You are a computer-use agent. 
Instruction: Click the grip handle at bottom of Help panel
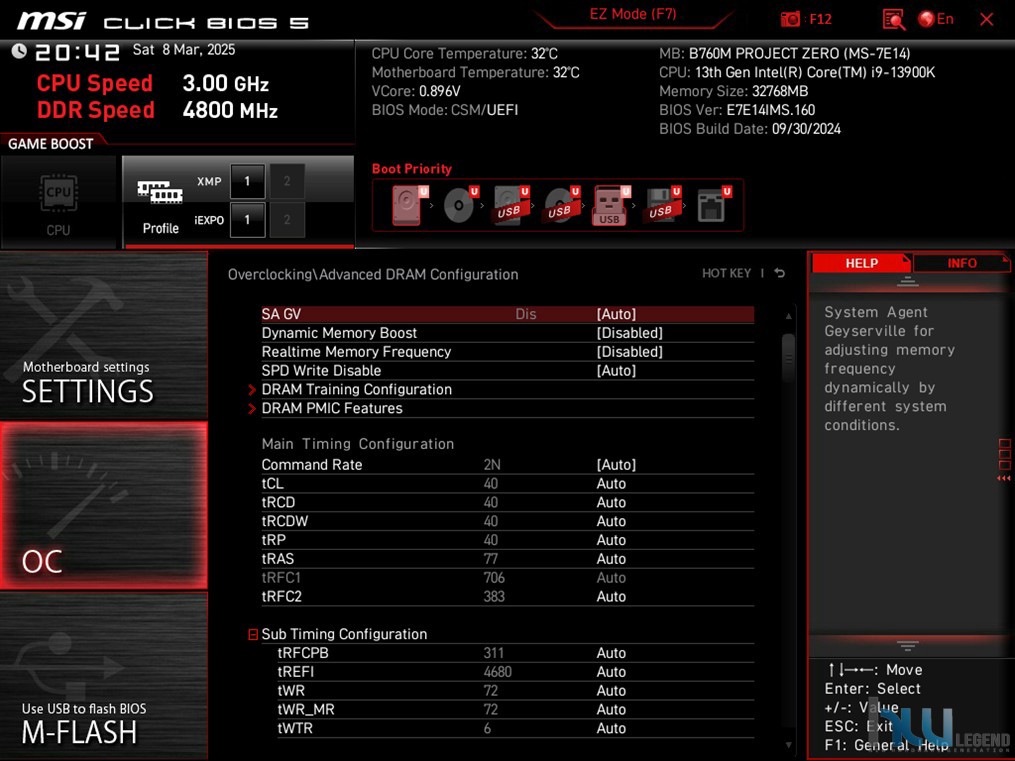tap(908, 646)
